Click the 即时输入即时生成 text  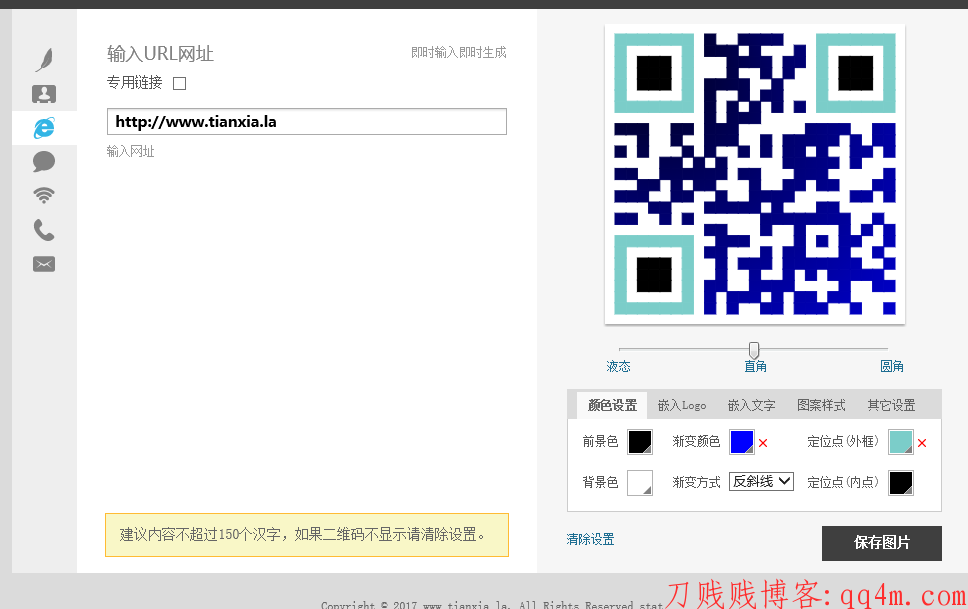[459, 52]
